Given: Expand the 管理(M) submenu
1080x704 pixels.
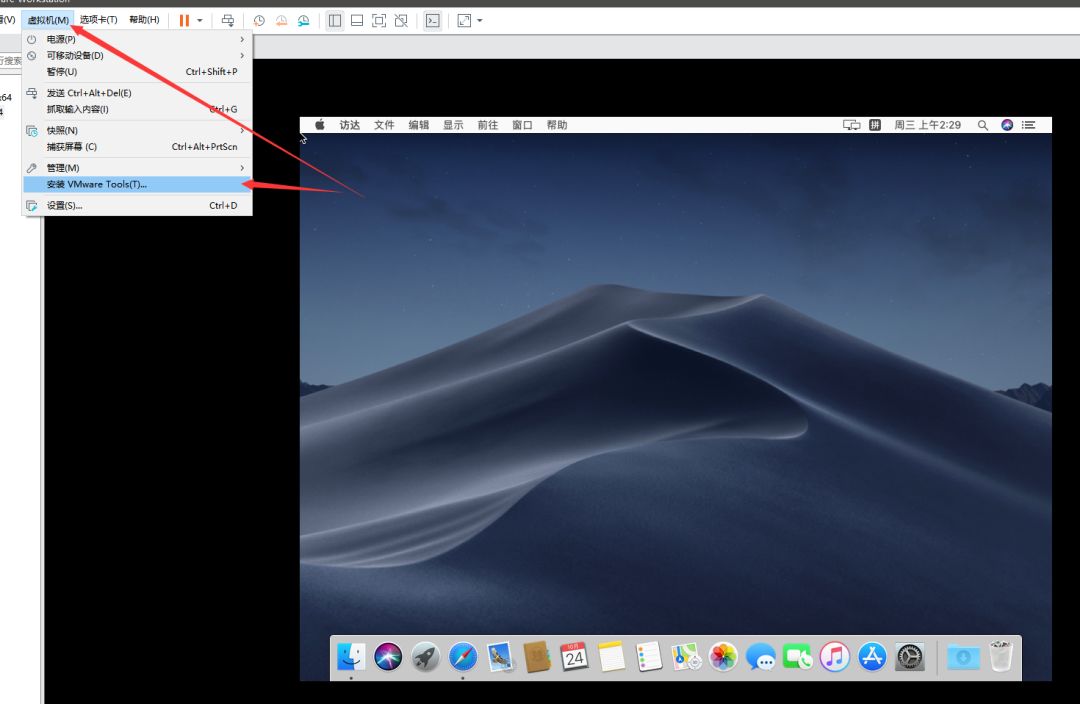Looking at the screenshot, I should [x=138, y=168].
